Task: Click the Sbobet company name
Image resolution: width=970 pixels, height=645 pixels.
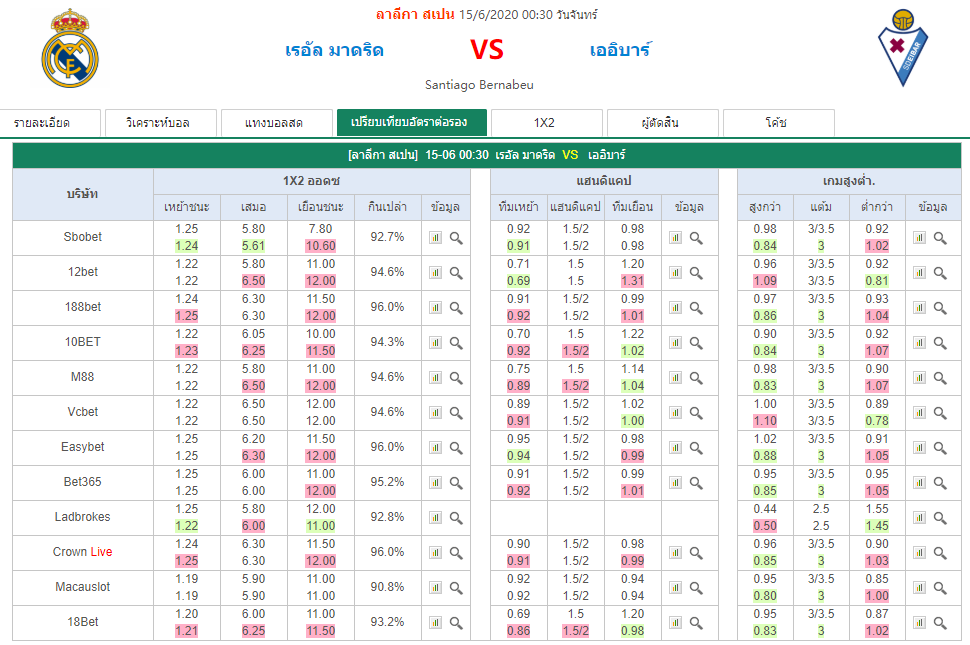Action: pyautogui.click(x=83, y=237)
